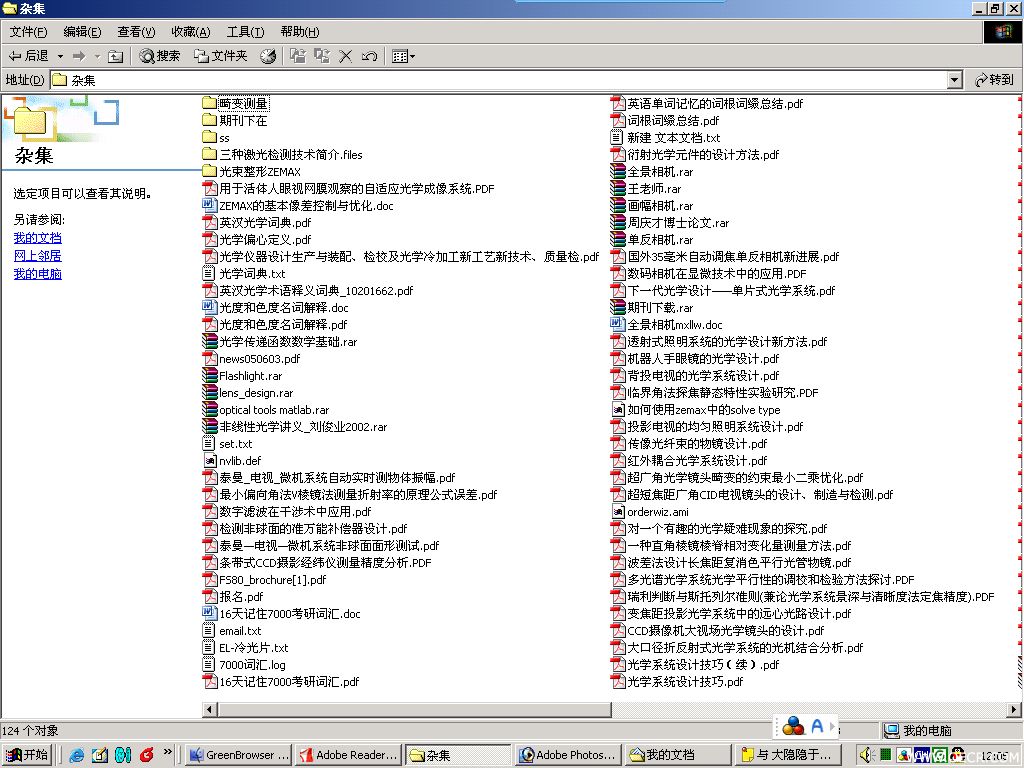Image resolution: width=1024 pixels, height=768 pixels.
Task: Click the Copy To folder icon
Action: tap(321, 56)
